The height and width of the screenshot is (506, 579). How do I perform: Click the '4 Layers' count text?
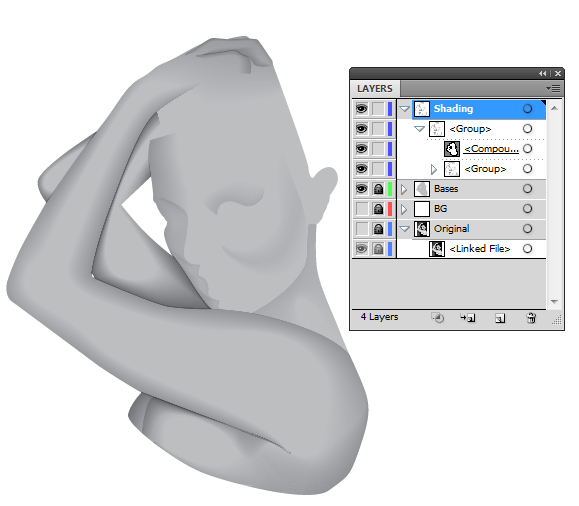coord(379,317)
